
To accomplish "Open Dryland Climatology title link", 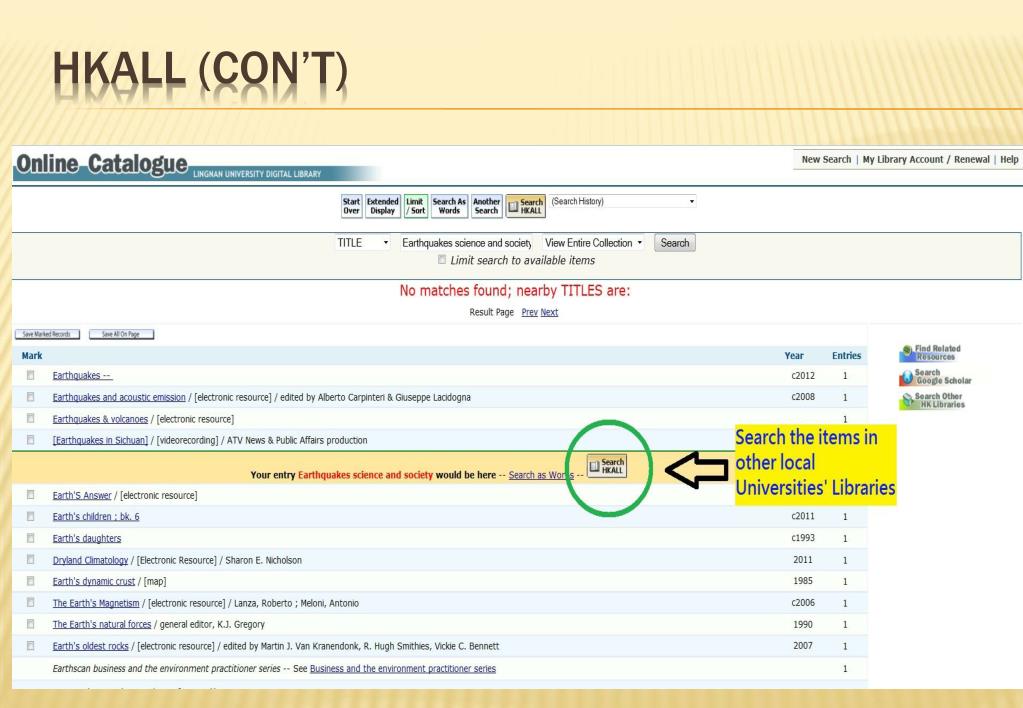I will 90,560.
